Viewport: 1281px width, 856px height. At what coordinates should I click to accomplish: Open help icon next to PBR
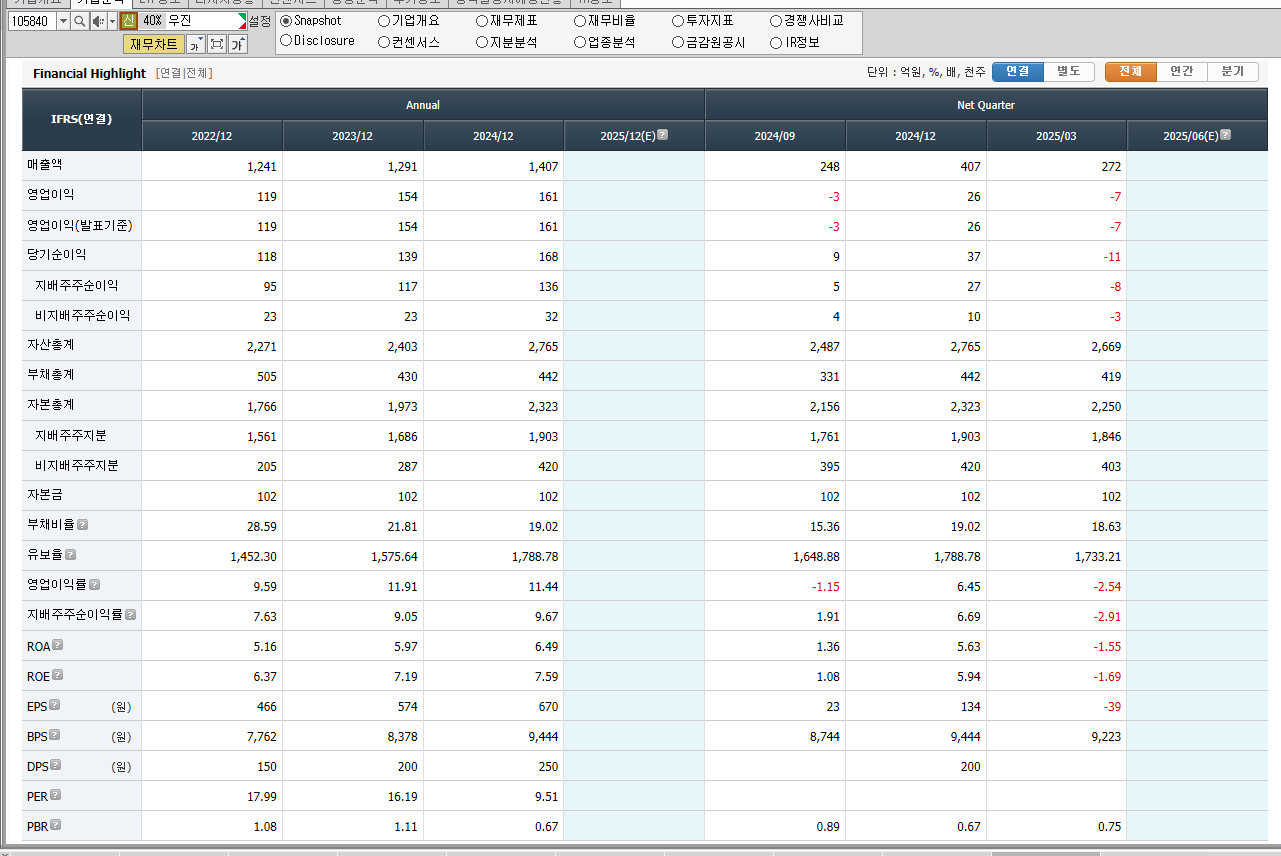(56, 825)
